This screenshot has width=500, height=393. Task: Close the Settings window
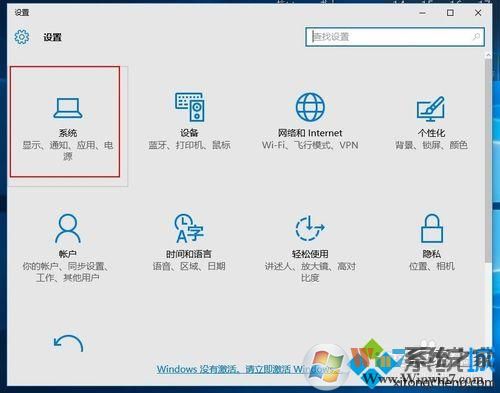point(478,13)
